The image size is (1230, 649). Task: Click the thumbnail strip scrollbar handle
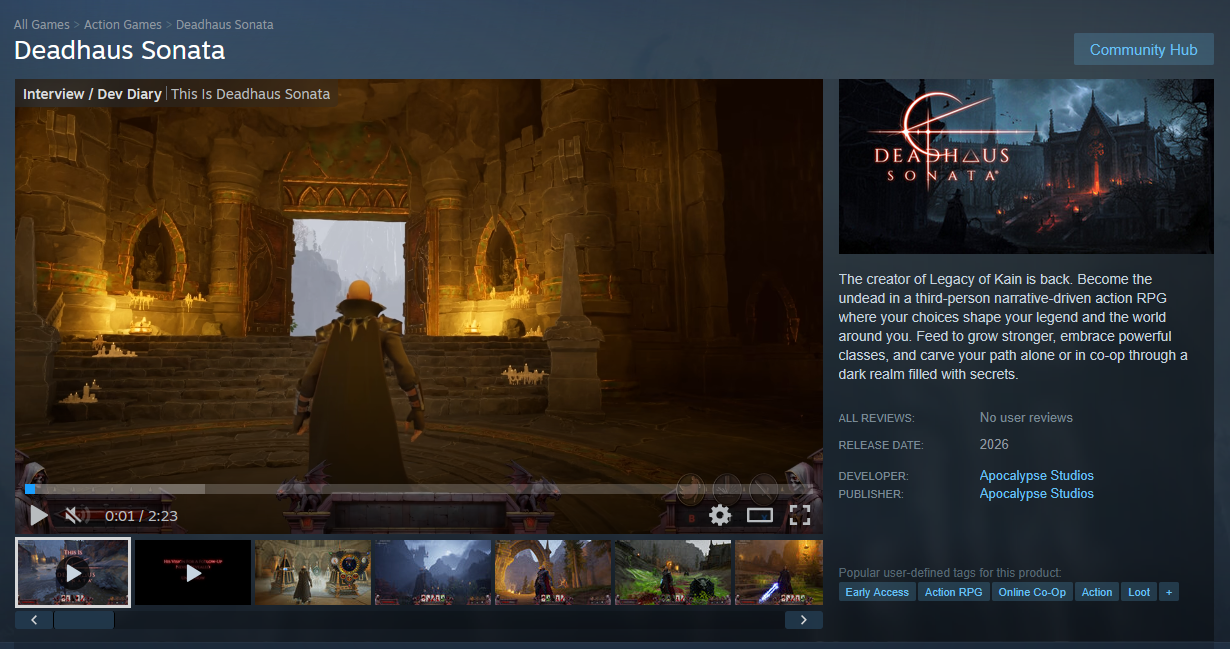[x=84, y=620]
